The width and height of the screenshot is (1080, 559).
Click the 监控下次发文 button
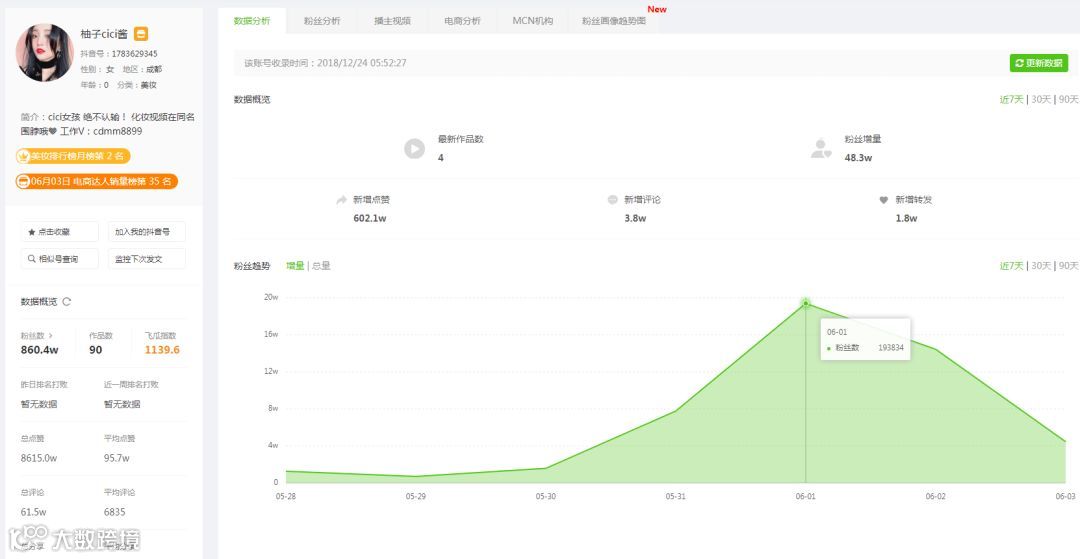click(147, 259)
